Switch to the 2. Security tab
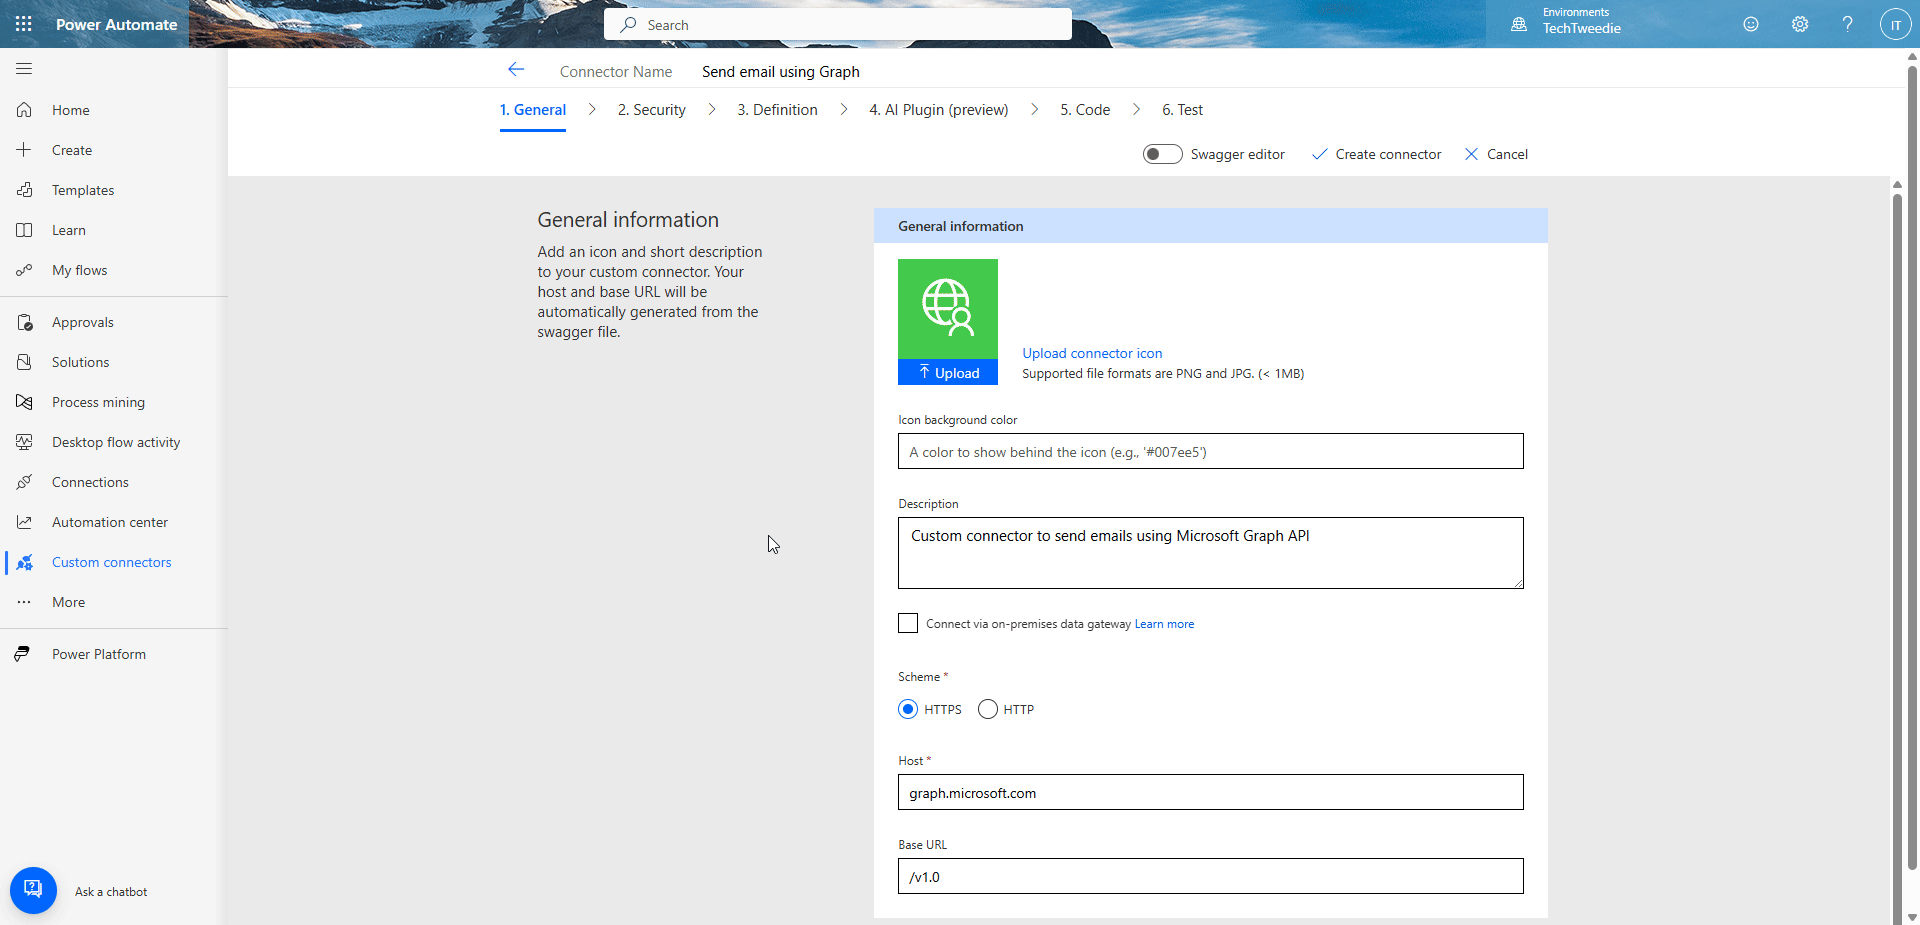This screenshot has height=925, width=1920. [651, 110]
